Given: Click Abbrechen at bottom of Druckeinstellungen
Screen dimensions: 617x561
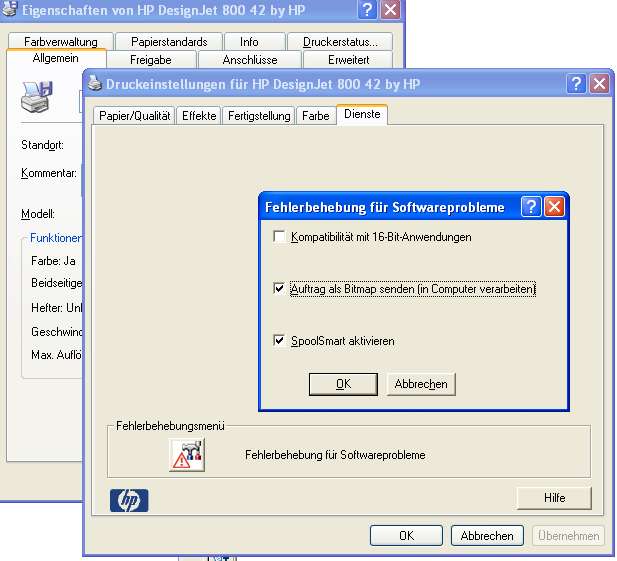Looking at the screenshot, I should tap(487, 536).
